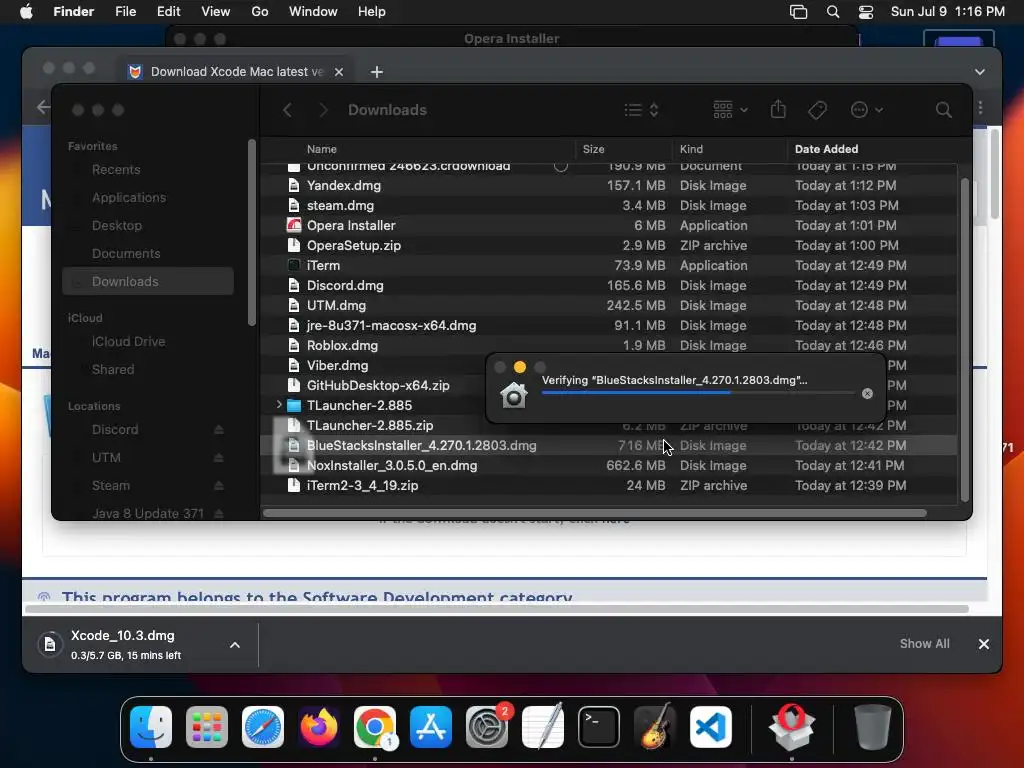Open App Store from the Dock

[x=431, y=727]
